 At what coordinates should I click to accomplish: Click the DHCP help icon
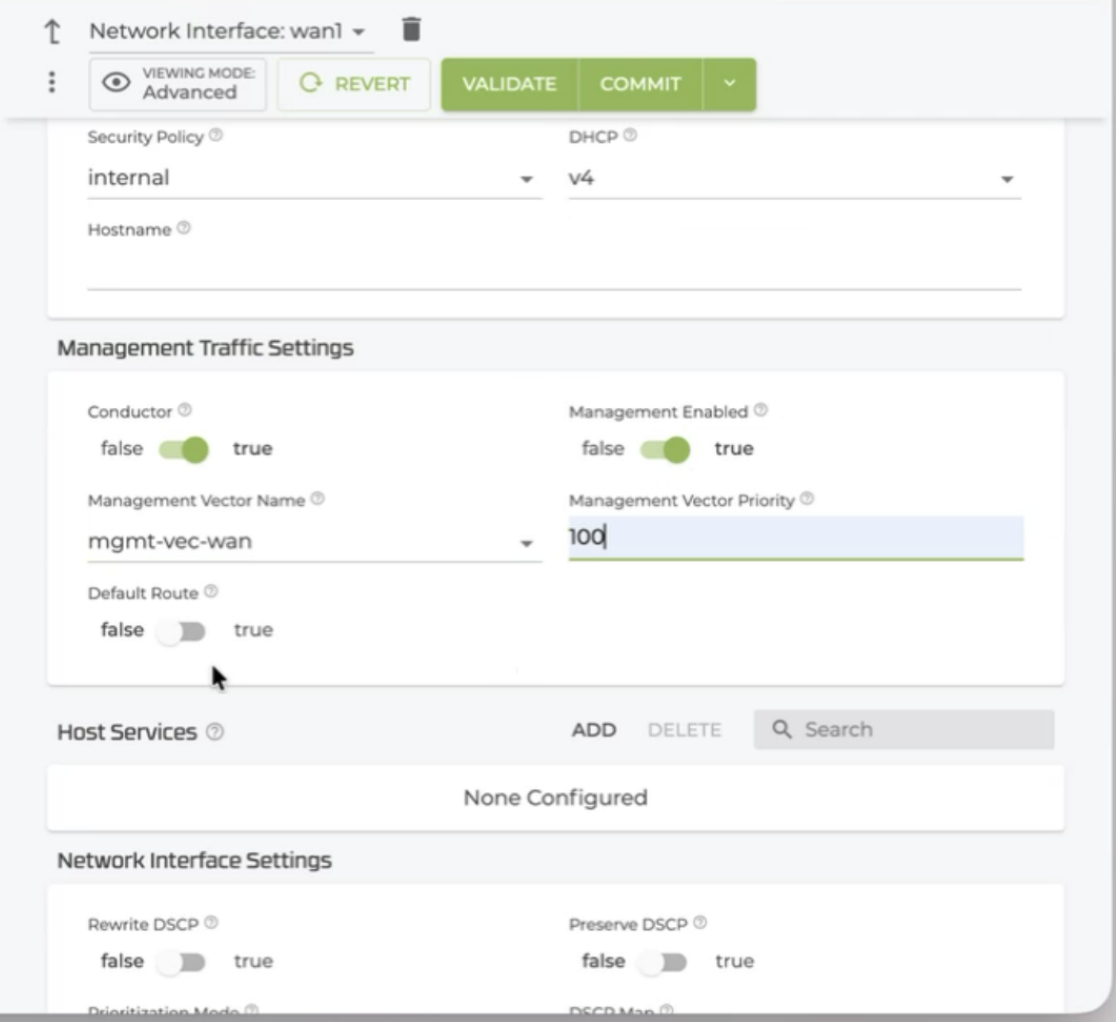[x=630, y=135]
